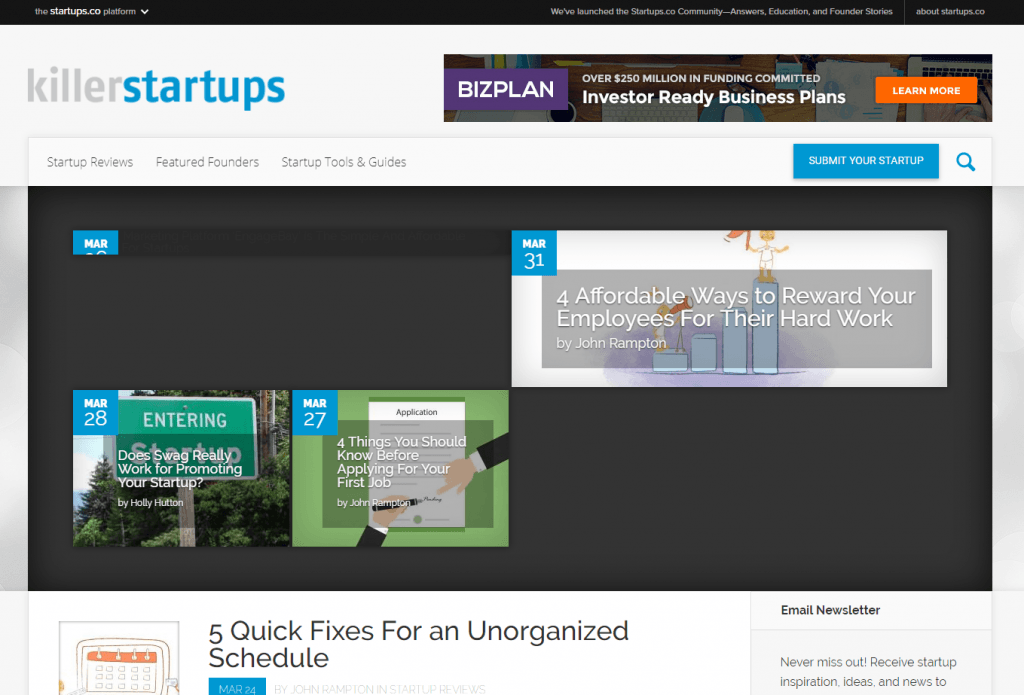Viewport: 1024px width, 695px height.
Task: Click the Mar 28 date badge
Action: point(95,412)
